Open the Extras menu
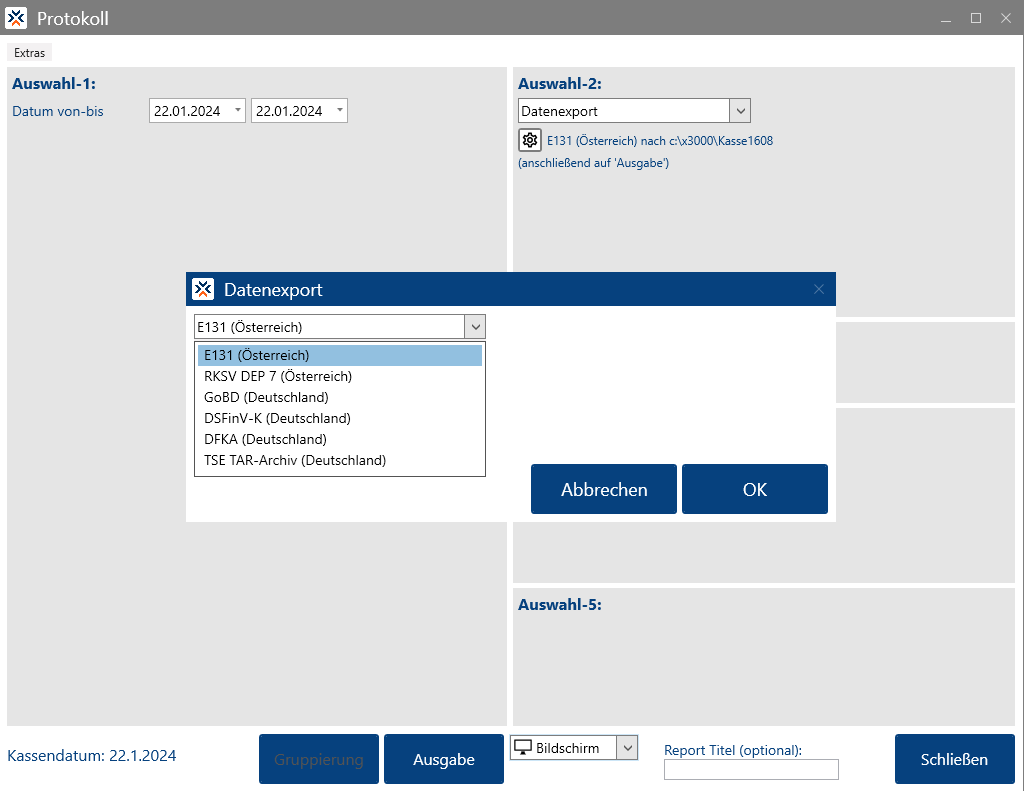This screenshot has height=791, width=1024. (29, 52)
